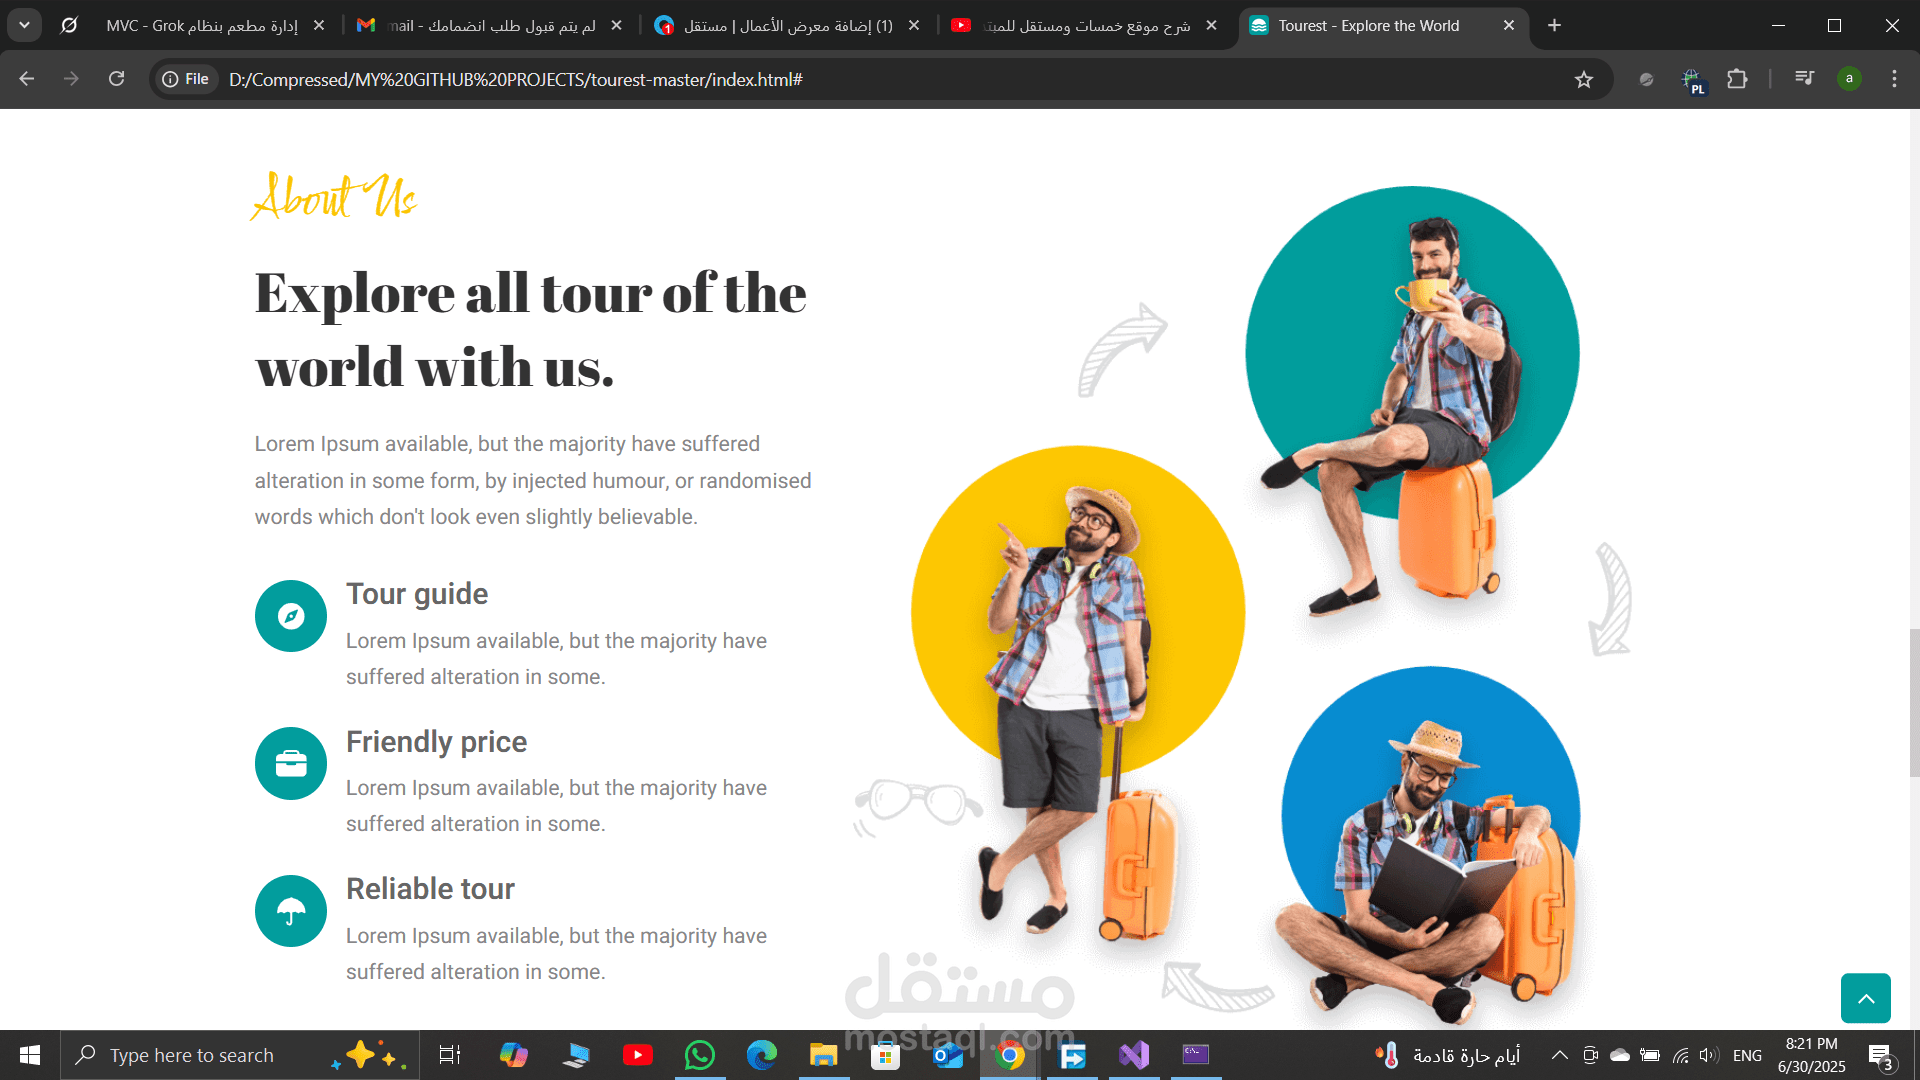
Task: Click the address bar URL
Action: (x=515, y=79)
